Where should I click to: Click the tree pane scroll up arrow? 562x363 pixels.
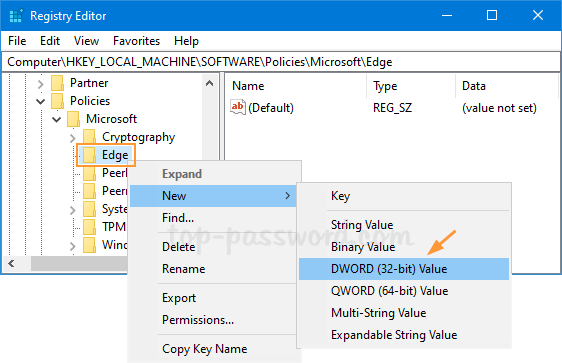pyautogui.click(x=210, y=83)
